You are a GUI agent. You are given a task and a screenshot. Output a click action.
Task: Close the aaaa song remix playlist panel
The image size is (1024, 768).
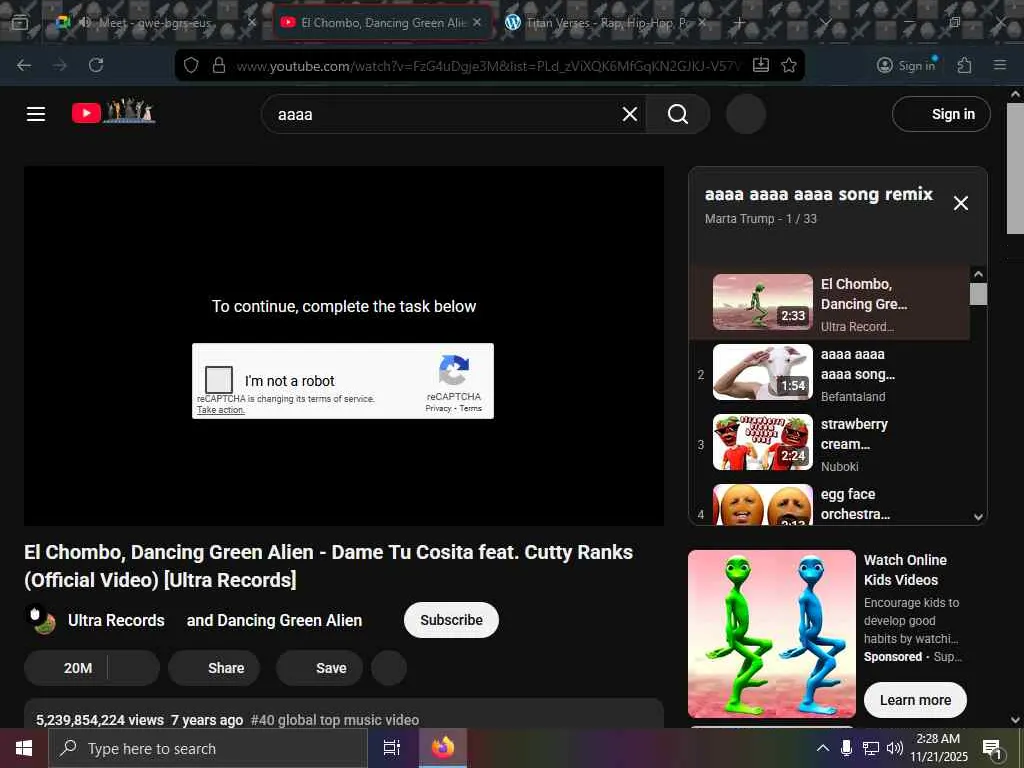pyautogui.click(x=961, y=203)
